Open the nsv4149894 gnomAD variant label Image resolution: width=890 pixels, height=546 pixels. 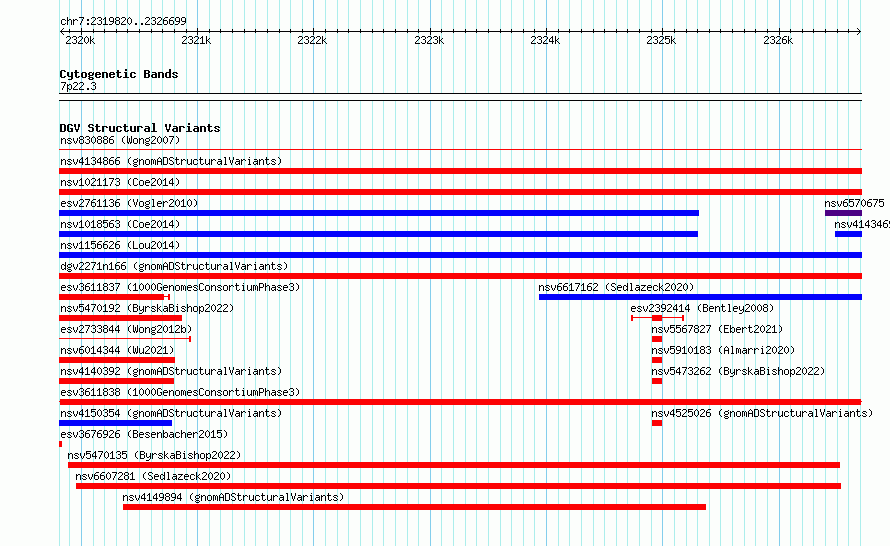233,497
